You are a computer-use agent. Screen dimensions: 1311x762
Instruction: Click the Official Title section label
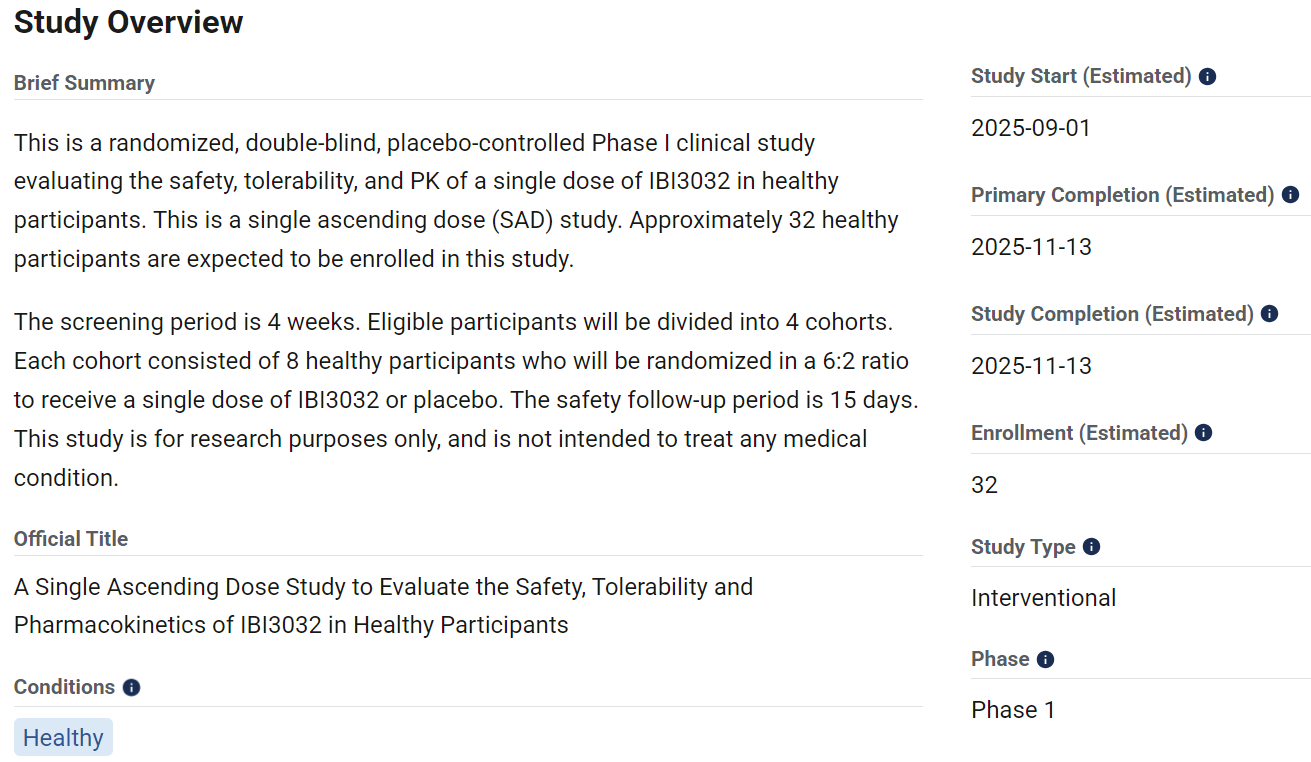pyautogui.click(x=71, y=539)
